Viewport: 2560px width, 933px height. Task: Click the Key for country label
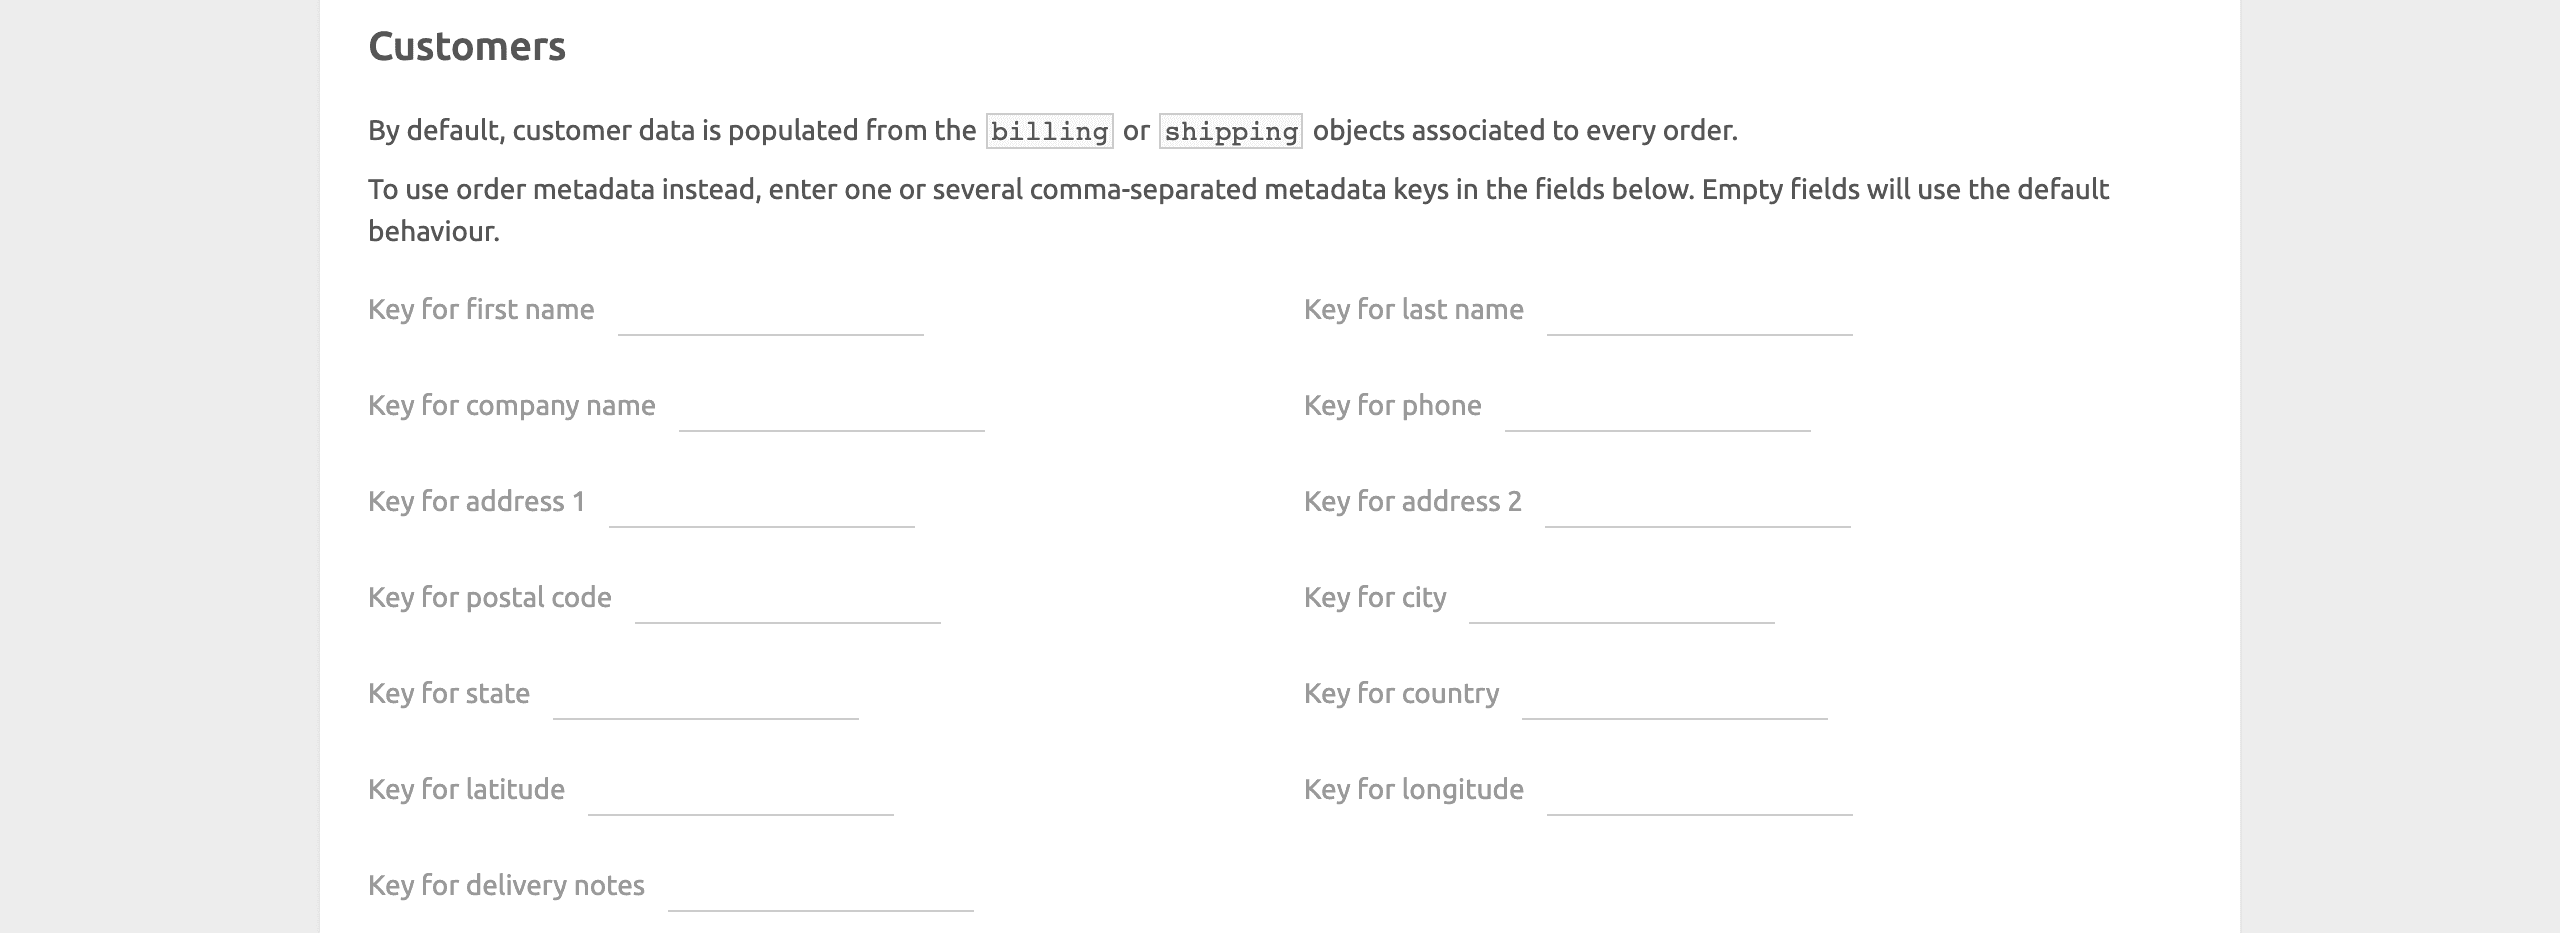tap(1401, 691)
